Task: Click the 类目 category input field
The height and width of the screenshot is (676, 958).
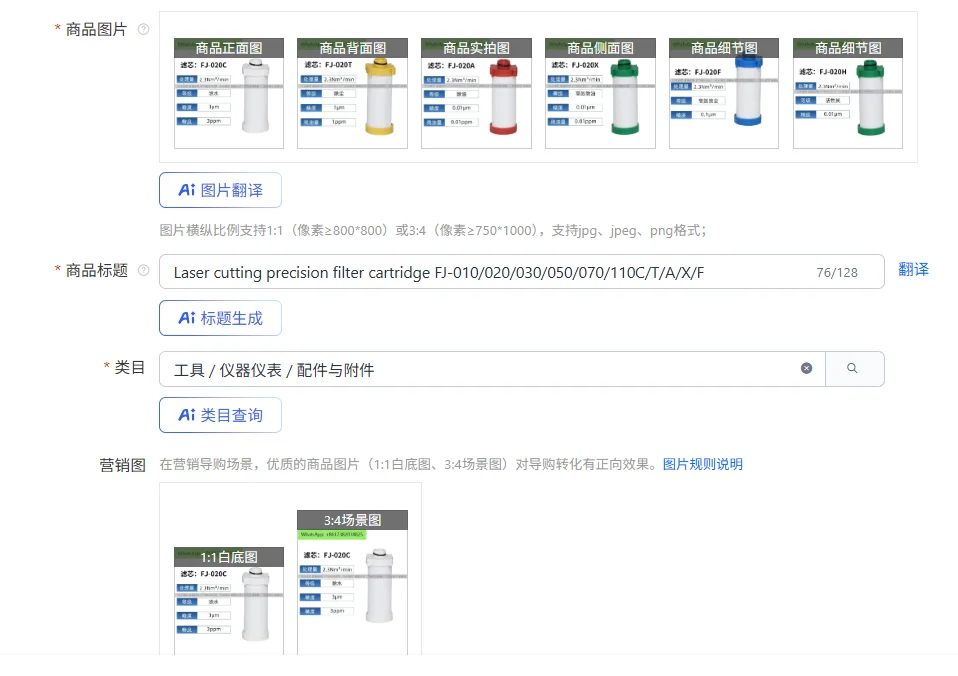Action: click(x=492, y=369)
